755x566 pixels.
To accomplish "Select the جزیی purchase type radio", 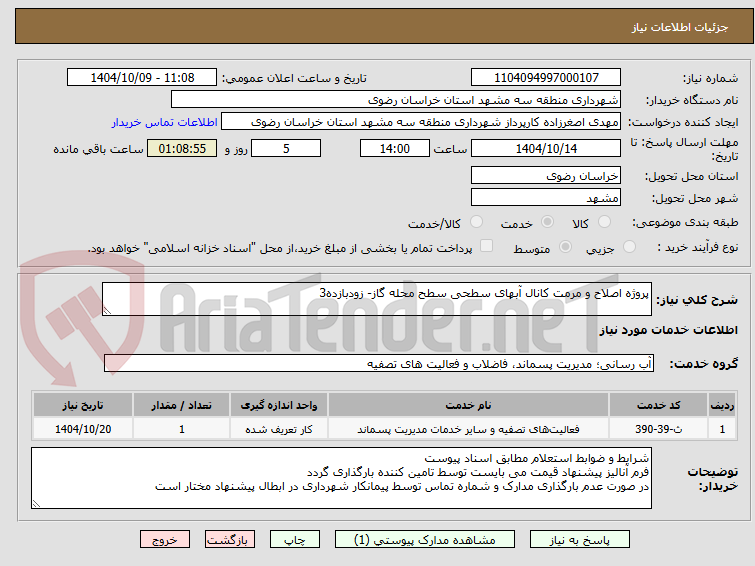I will tap(629, 247).
